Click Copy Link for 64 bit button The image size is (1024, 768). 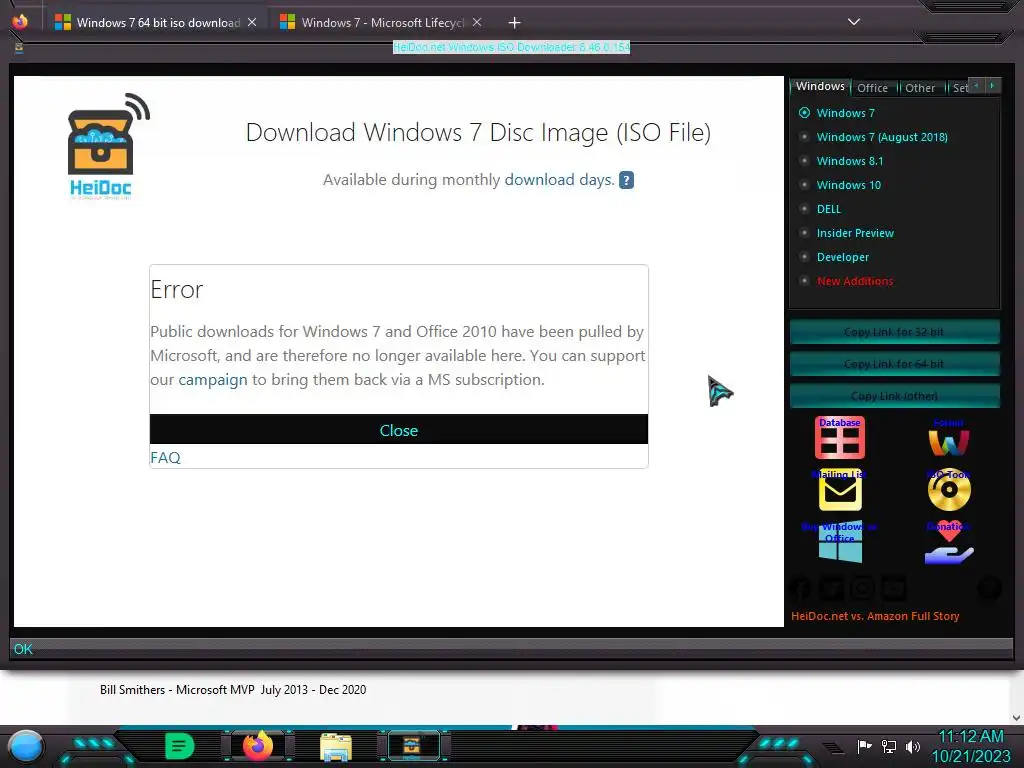[894, 364]
